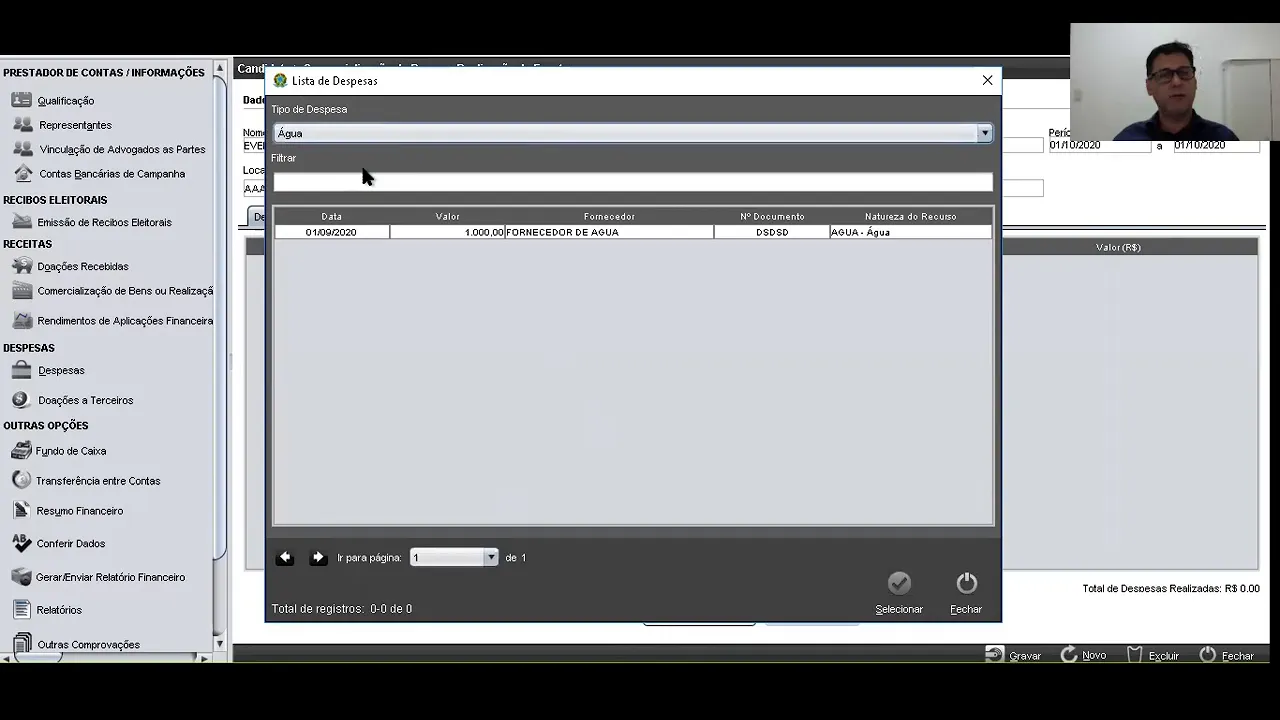
Task: Click Gerar/Enviar Relatório Financeiro icon
Action: [22, 577]
